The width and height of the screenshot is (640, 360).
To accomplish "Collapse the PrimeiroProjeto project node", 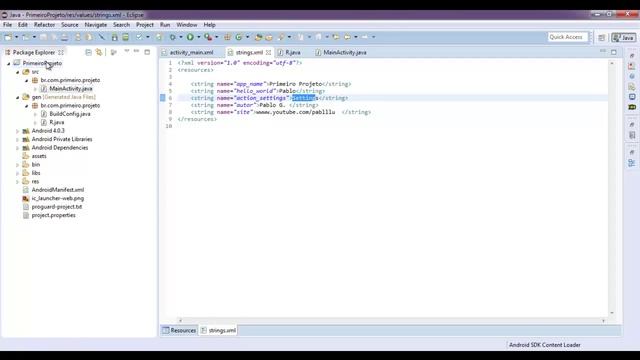I will click(x=9, y=64).
